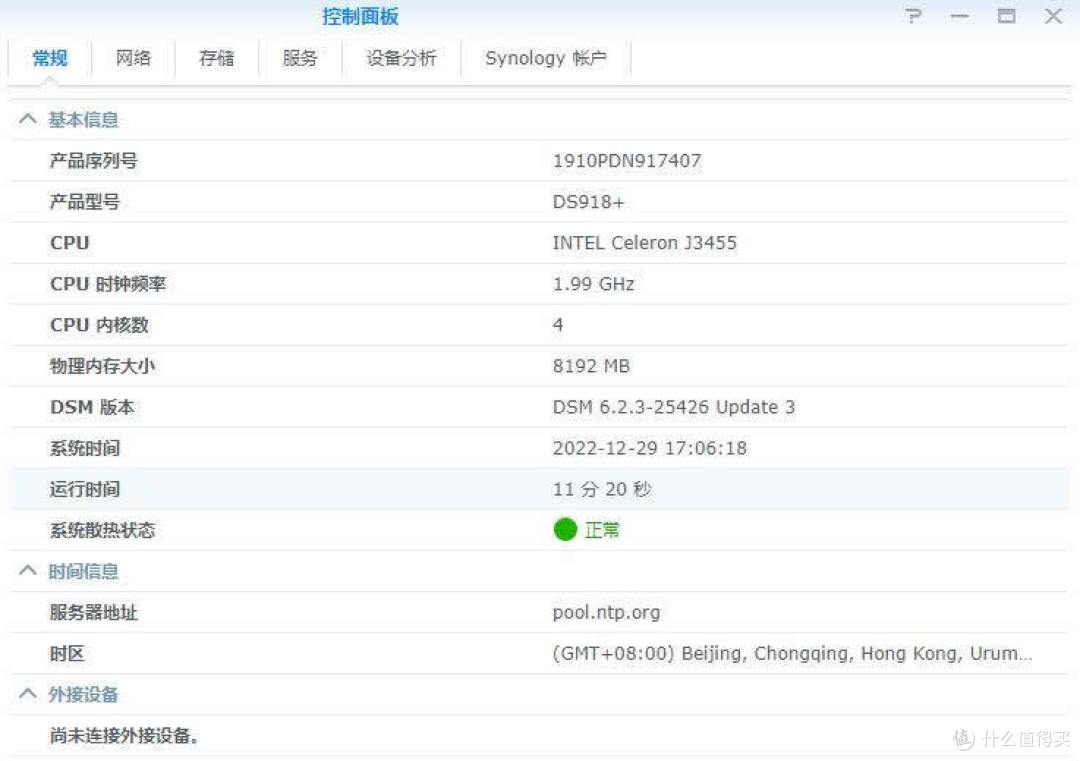Close the control panel window
1080x761 pixels.
tap(1053, 17)
